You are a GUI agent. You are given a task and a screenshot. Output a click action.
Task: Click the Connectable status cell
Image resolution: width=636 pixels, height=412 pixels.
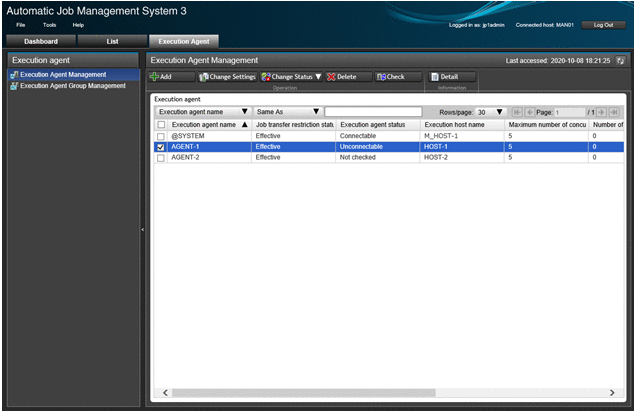(x=378, y=136)
